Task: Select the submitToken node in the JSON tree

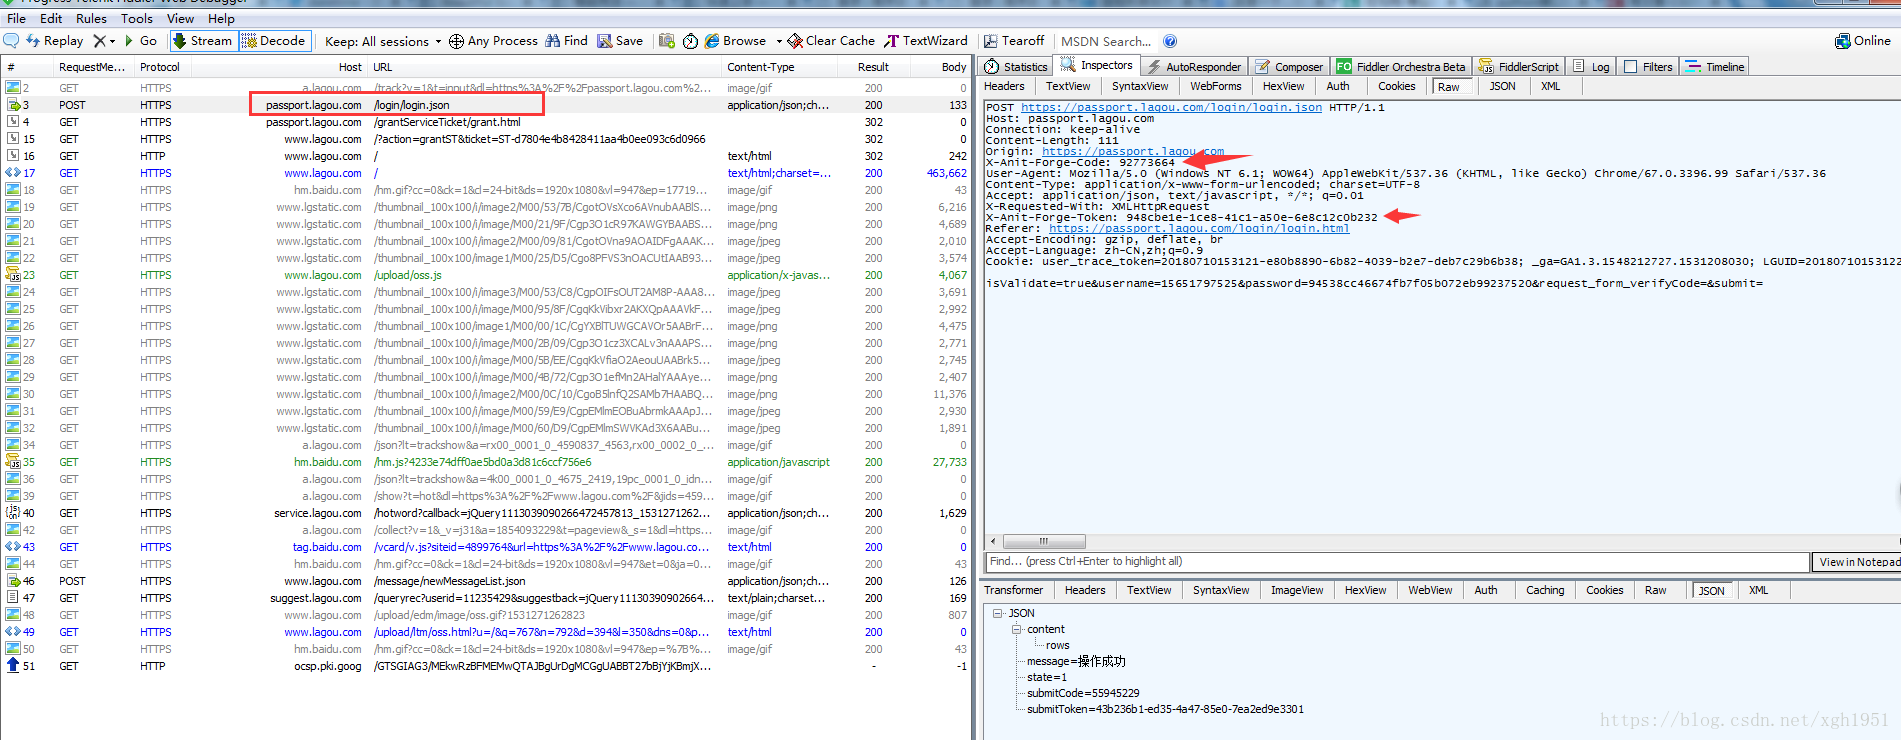Action: [1165, 709]
